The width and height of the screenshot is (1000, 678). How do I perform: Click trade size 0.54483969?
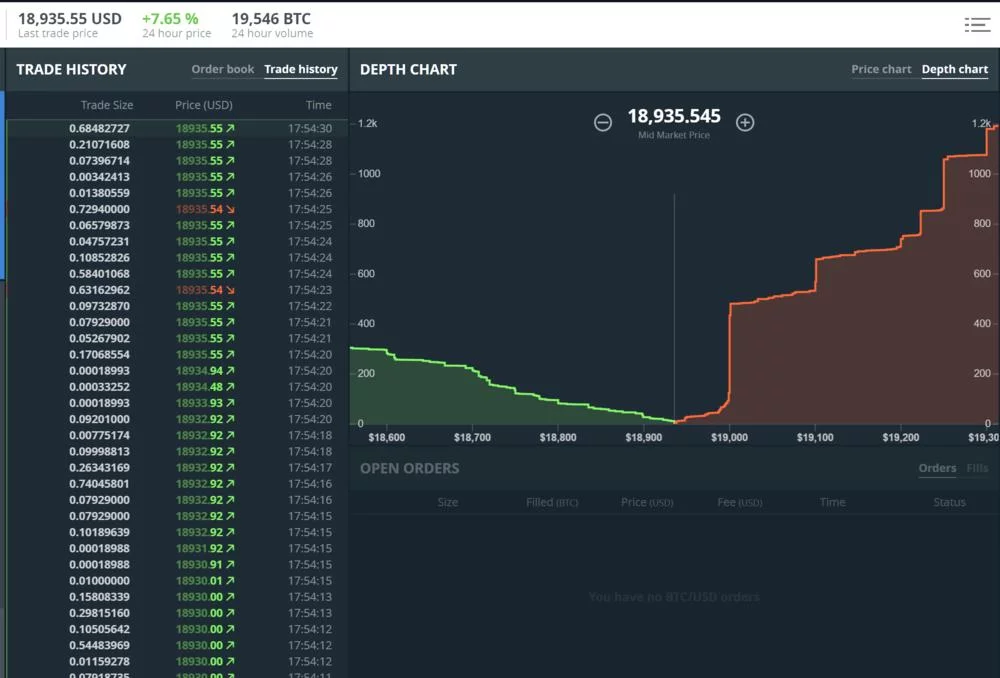(x=99, y=645)
